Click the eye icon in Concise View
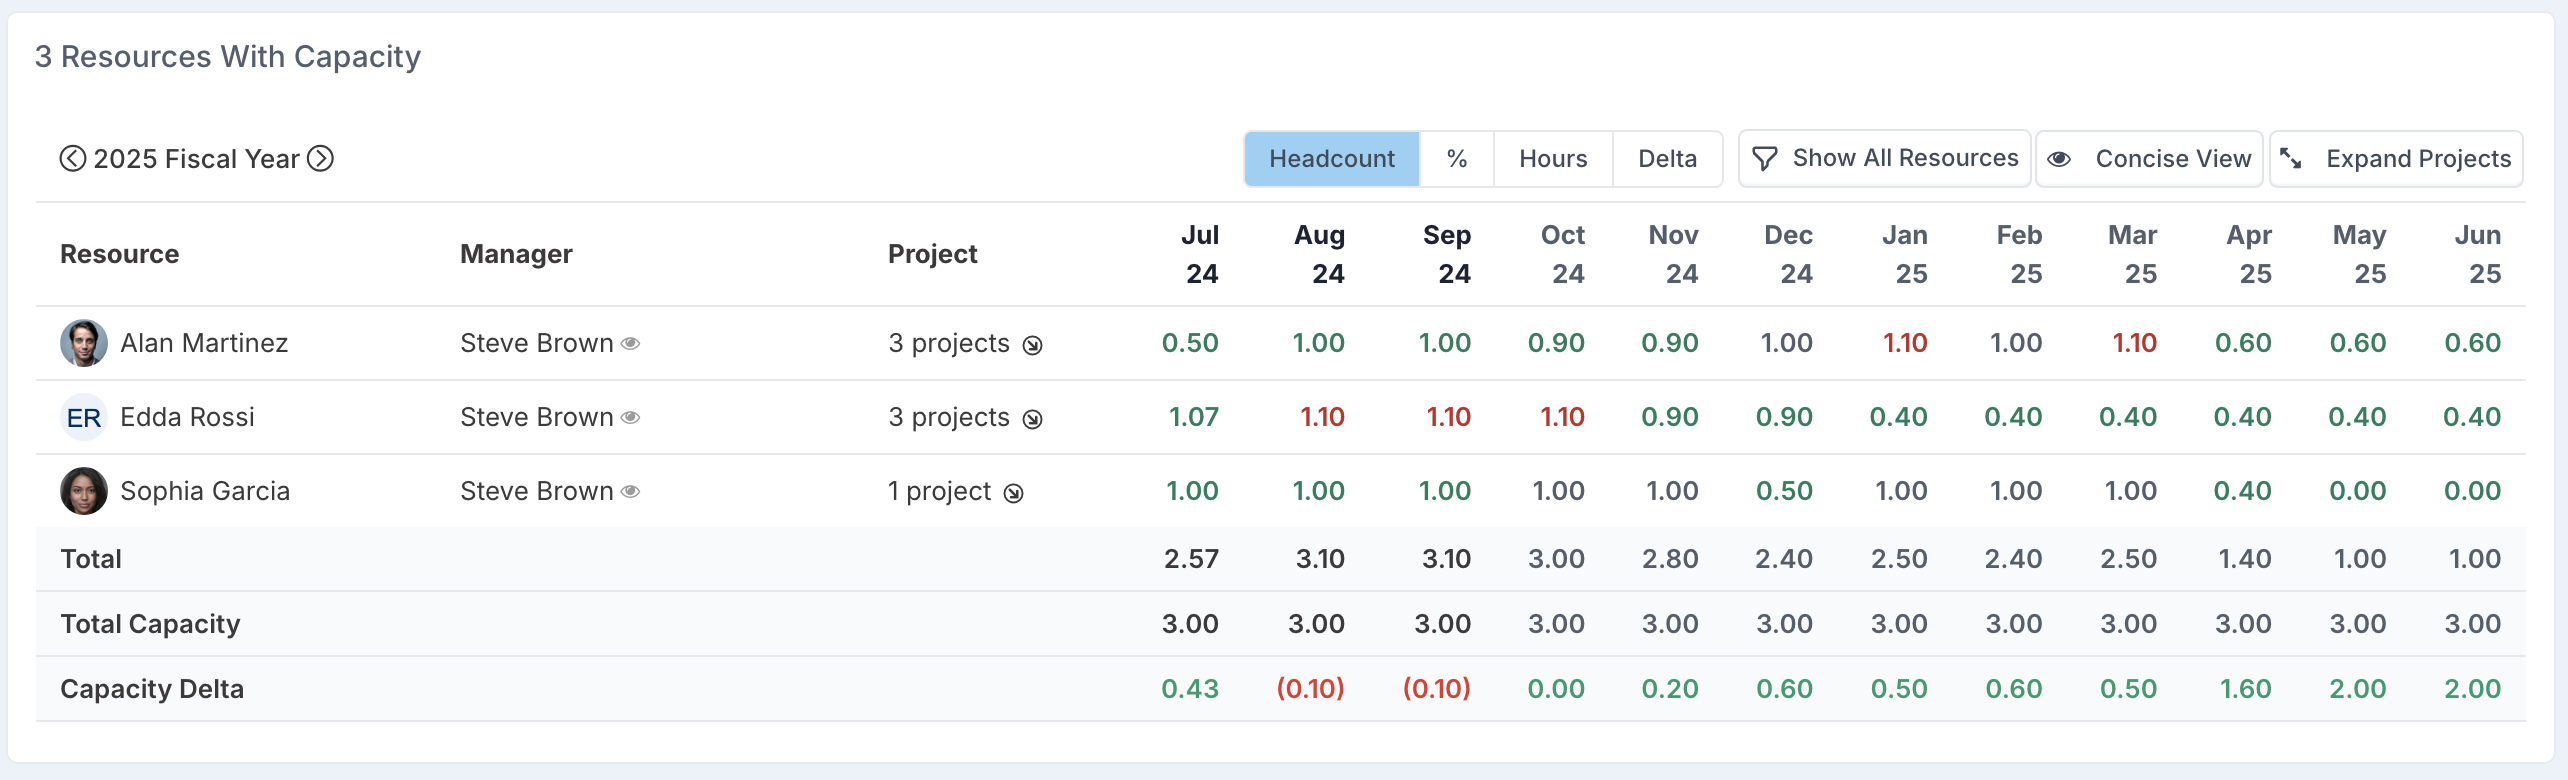This screenshot has width=2568, height=780. point(2059,159)
